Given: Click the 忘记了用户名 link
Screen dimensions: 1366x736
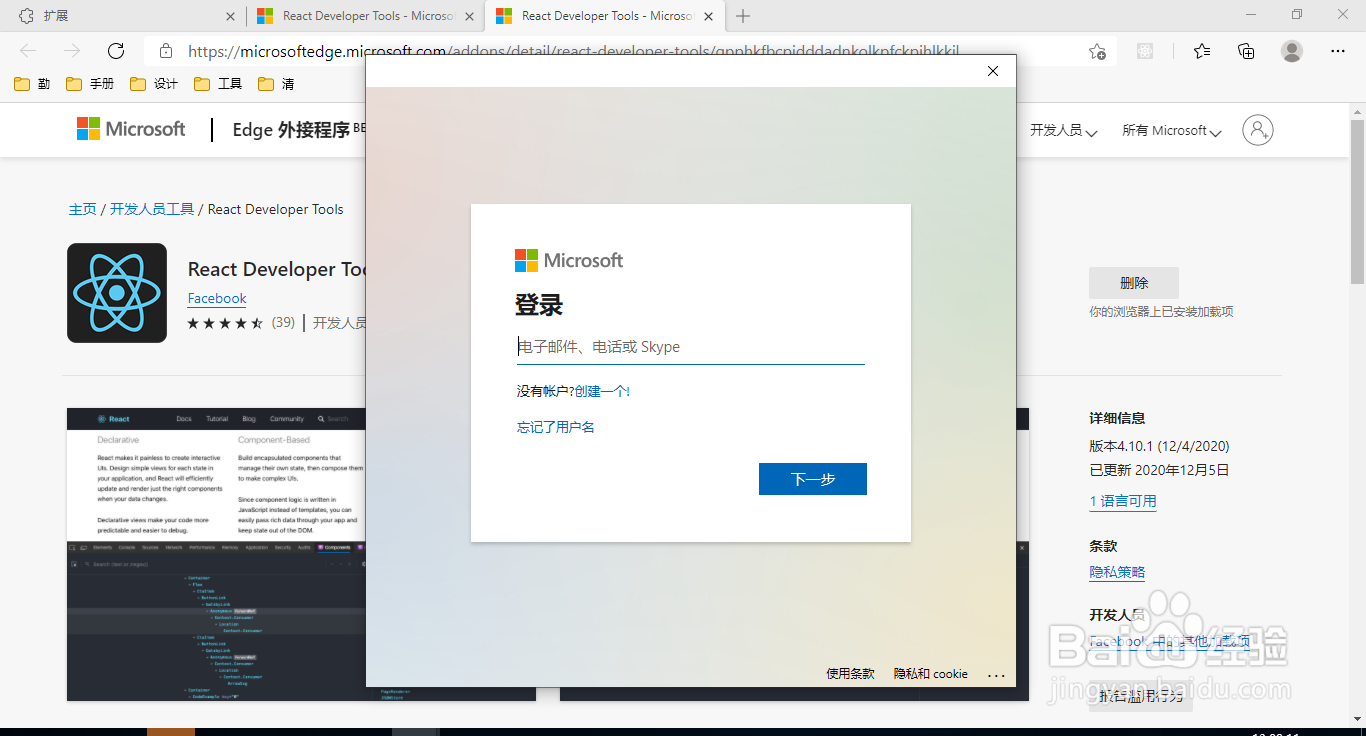Looking at the screenshot, I should [x=556, y=427].
